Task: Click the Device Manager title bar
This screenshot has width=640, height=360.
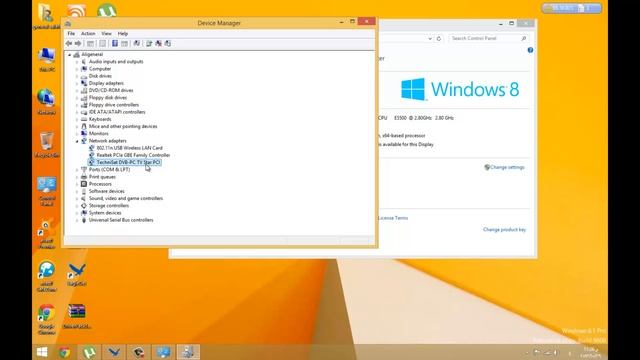Action: (219, 23)
